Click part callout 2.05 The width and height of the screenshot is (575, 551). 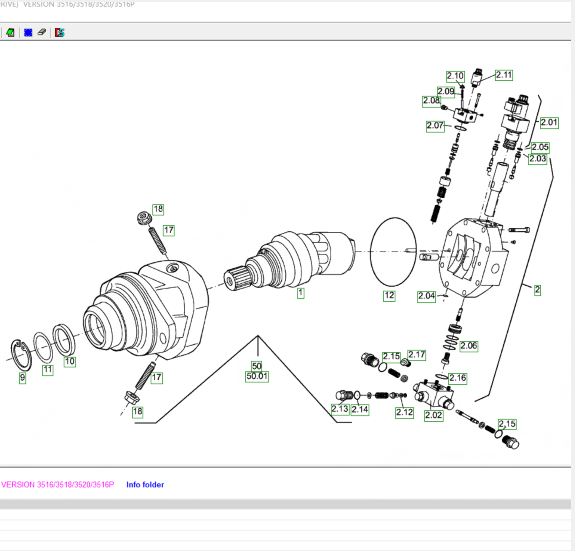540,148
